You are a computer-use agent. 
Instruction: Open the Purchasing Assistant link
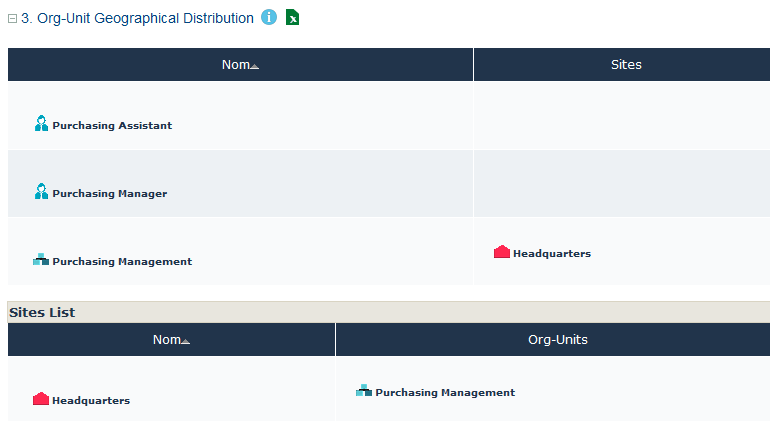(x=112, y=126)
